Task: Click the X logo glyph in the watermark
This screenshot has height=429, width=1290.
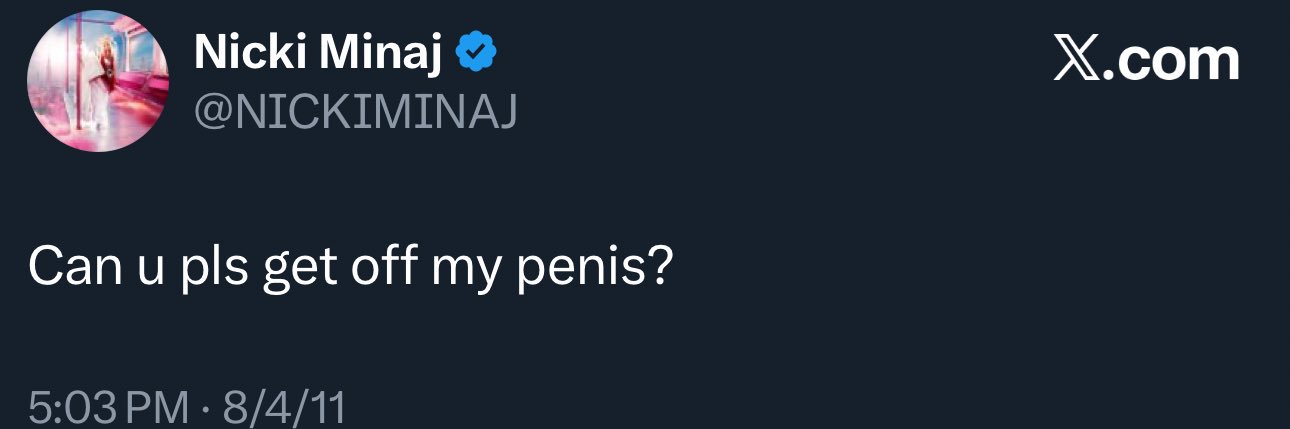Action: click(x=1076, y=62)
